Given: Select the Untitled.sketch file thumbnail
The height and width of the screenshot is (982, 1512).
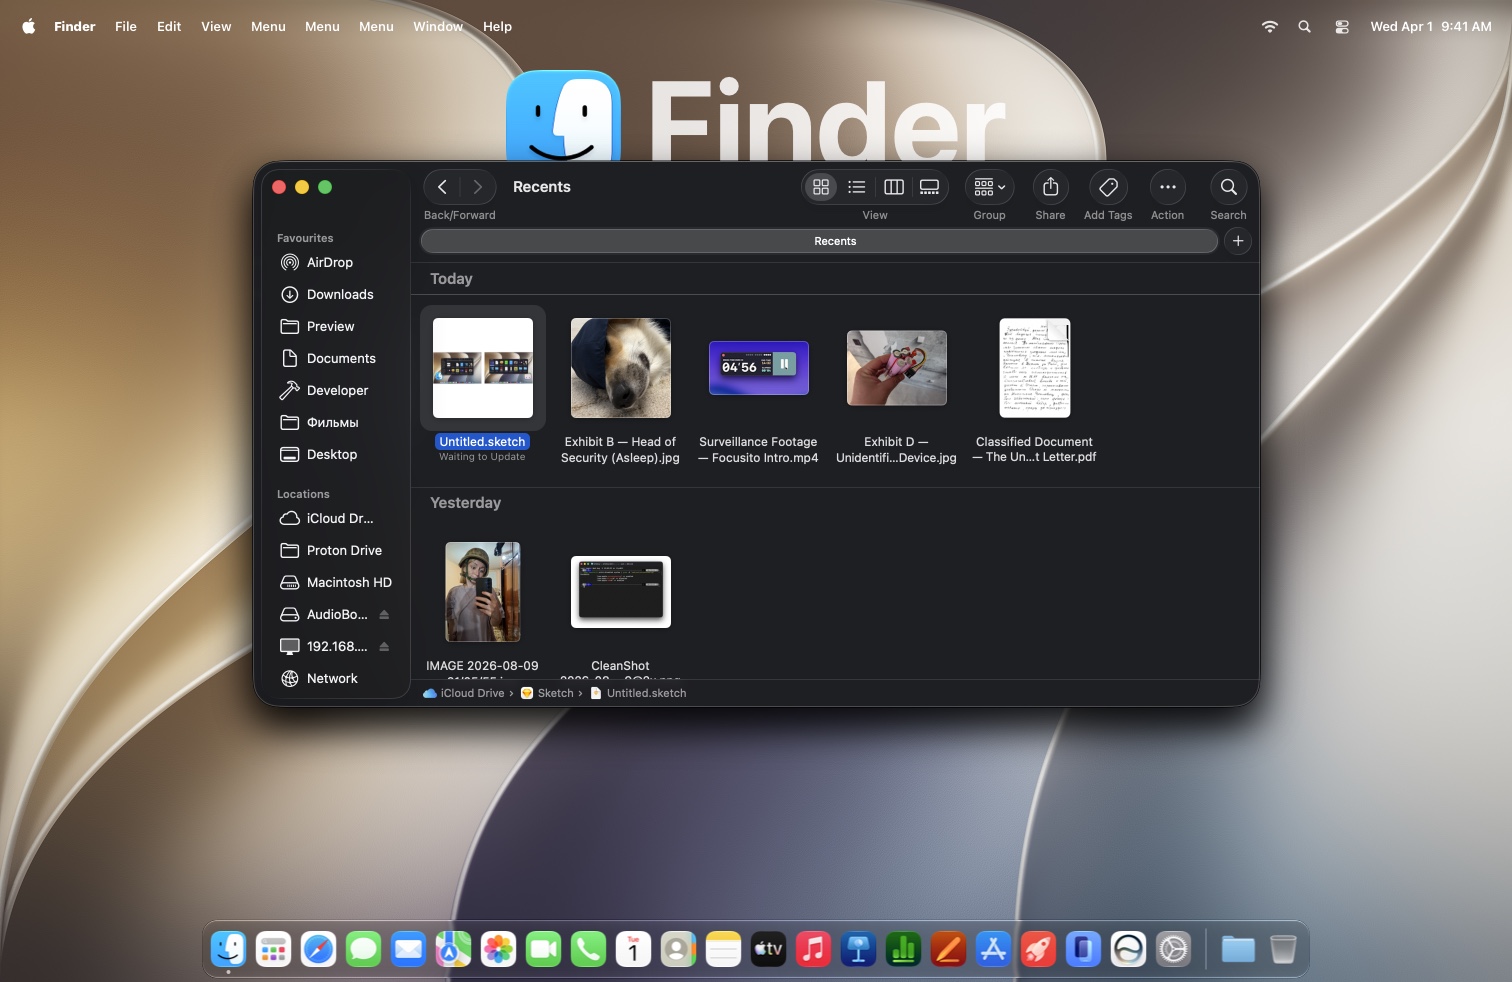Looking at the screenshot, I should [483, 368].
